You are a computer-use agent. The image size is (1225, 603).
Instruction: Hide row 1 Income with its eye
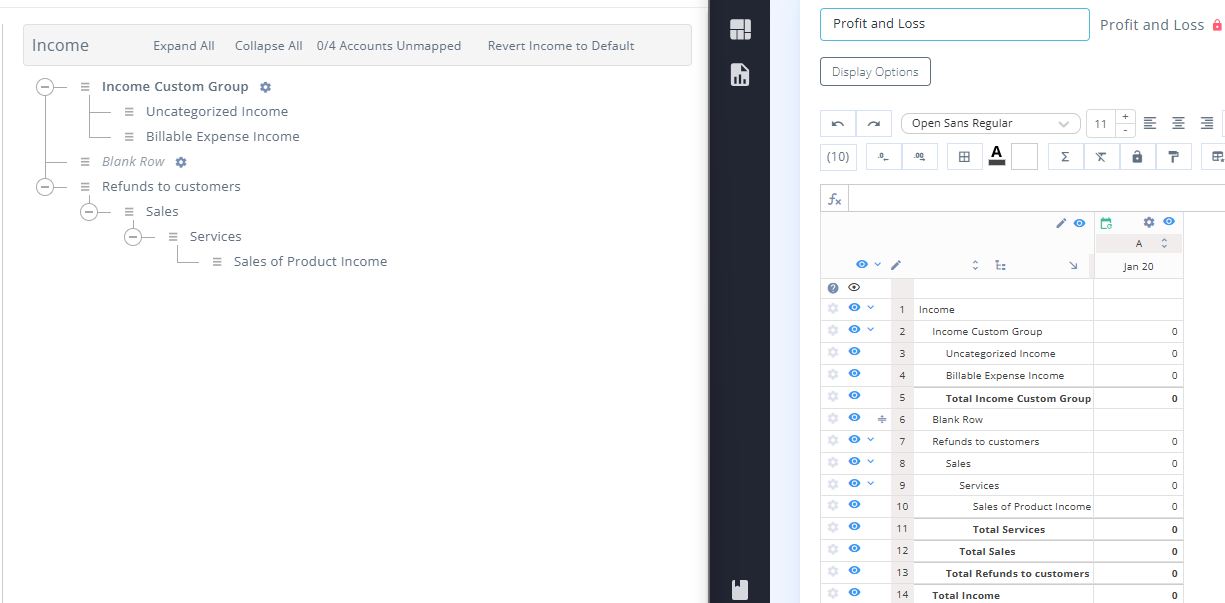point(855,308)
